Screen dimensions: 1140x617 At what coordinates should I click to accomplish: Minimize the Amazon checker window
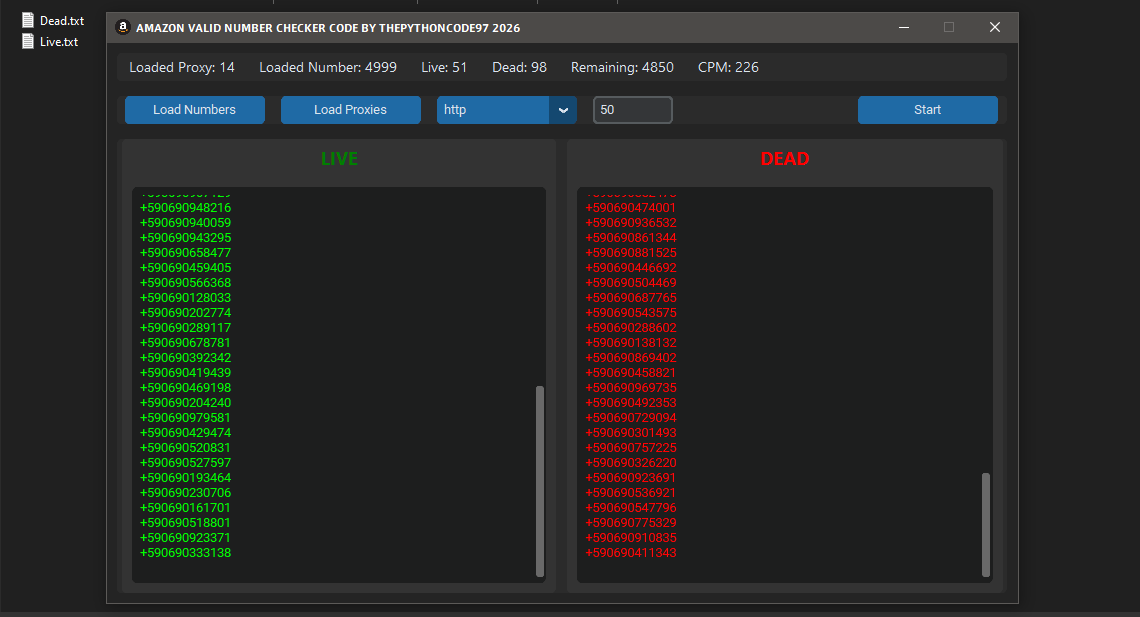[904, 28]
